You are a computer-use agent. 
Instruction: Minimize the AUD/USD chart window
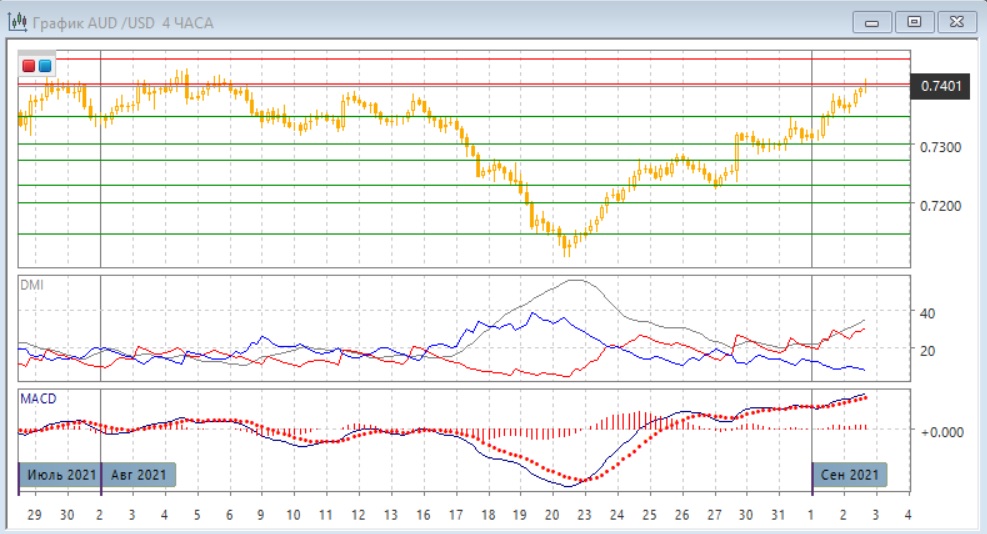[873, 21]
